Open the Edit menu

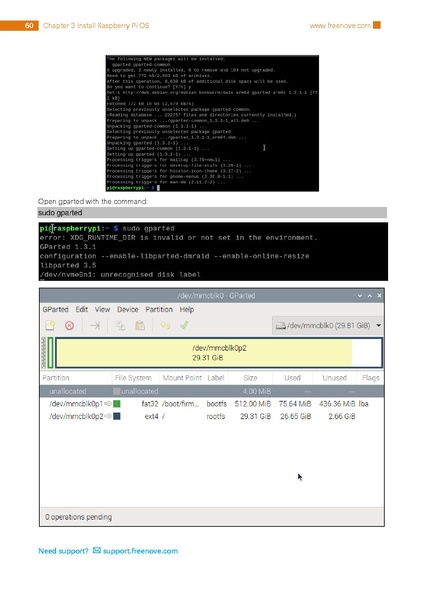pyautogui.click(x=82, y=309)
